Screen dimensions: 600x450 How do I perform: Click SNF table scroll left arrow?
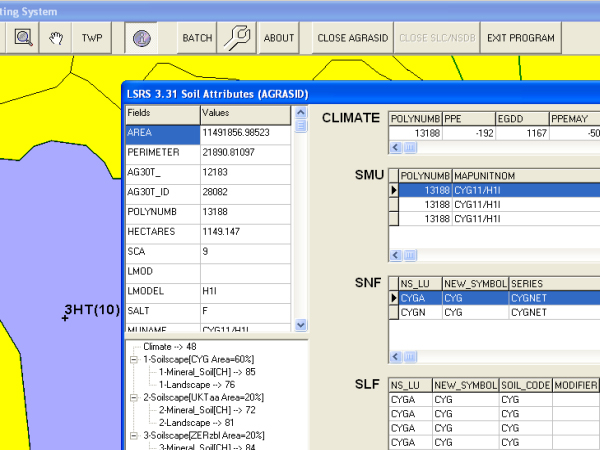[x=396, y=357]
